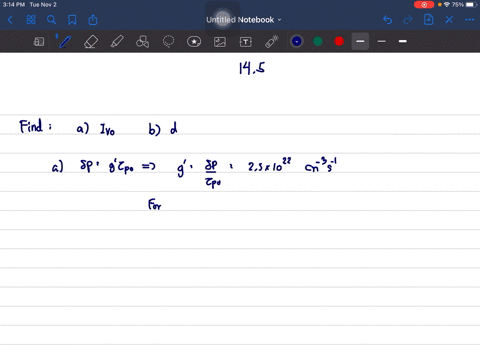Select the Highlighter tool
This screenshot has width=480, height=360.
coord(117,42)
